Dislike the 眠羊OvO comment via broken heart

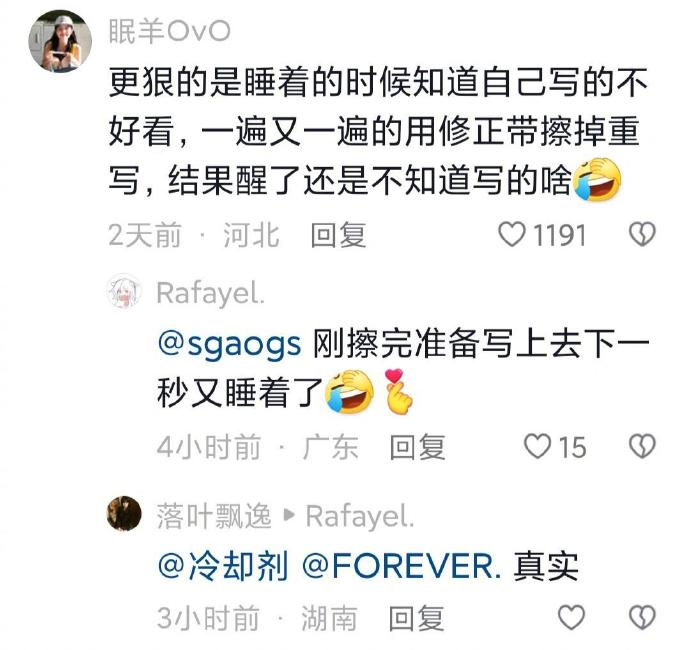(642, 234)
